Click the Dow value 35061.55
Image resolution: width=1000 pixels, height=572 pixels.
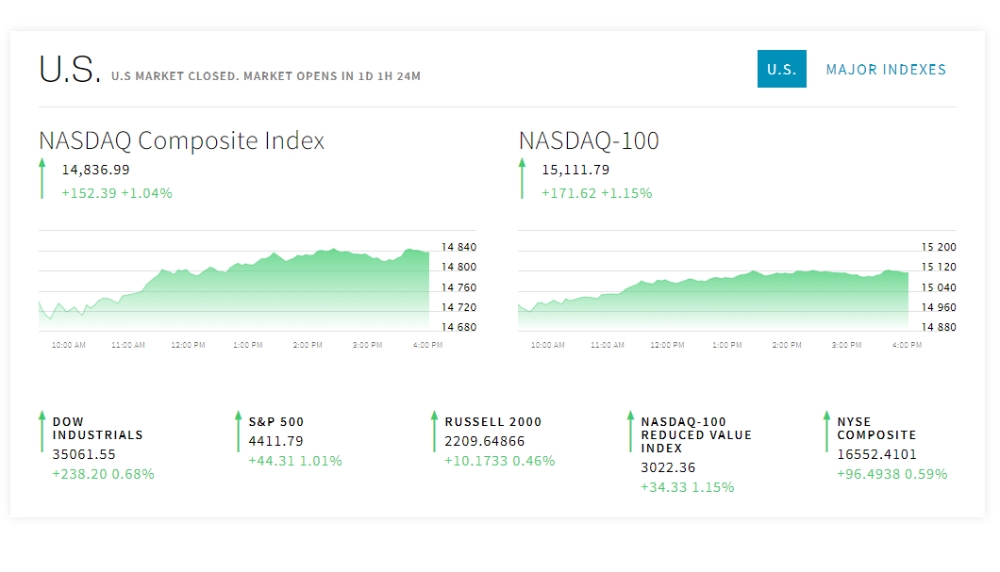[x=84, y=455]
